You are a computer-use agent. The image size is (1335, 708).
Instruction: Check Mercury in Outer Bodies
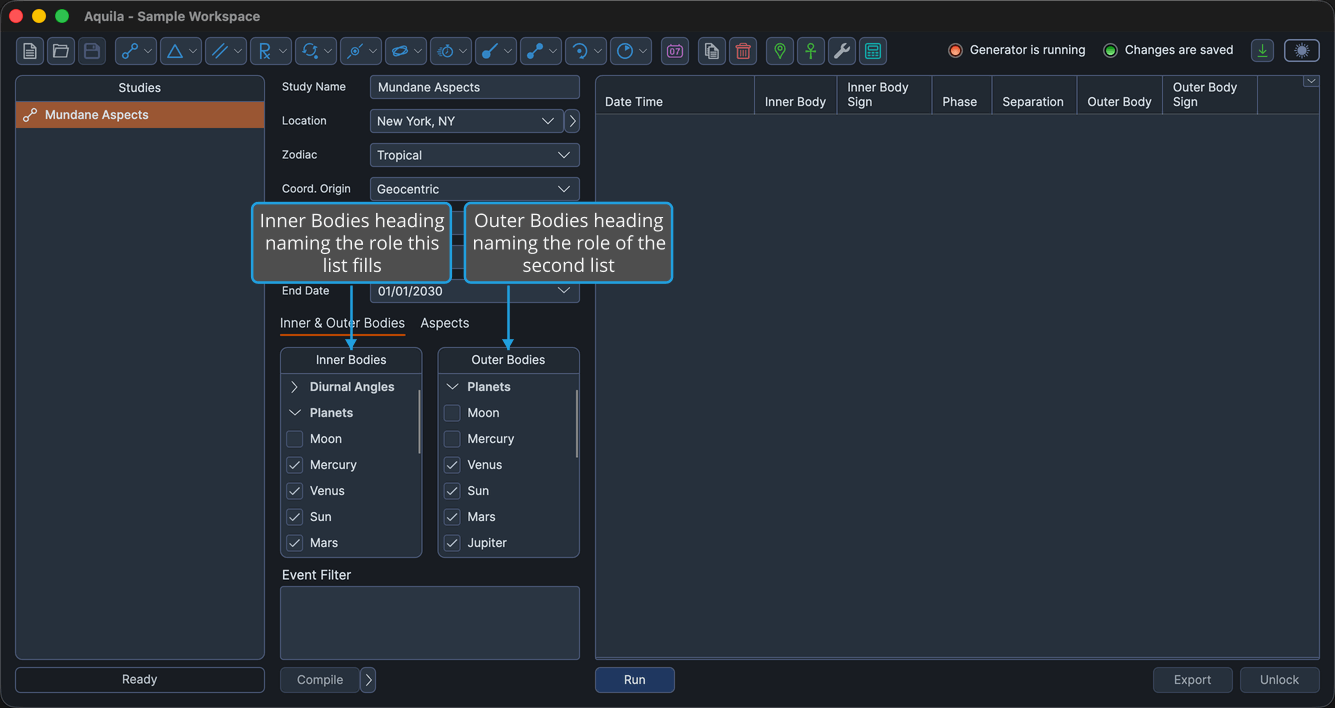(x=452, y=439)
